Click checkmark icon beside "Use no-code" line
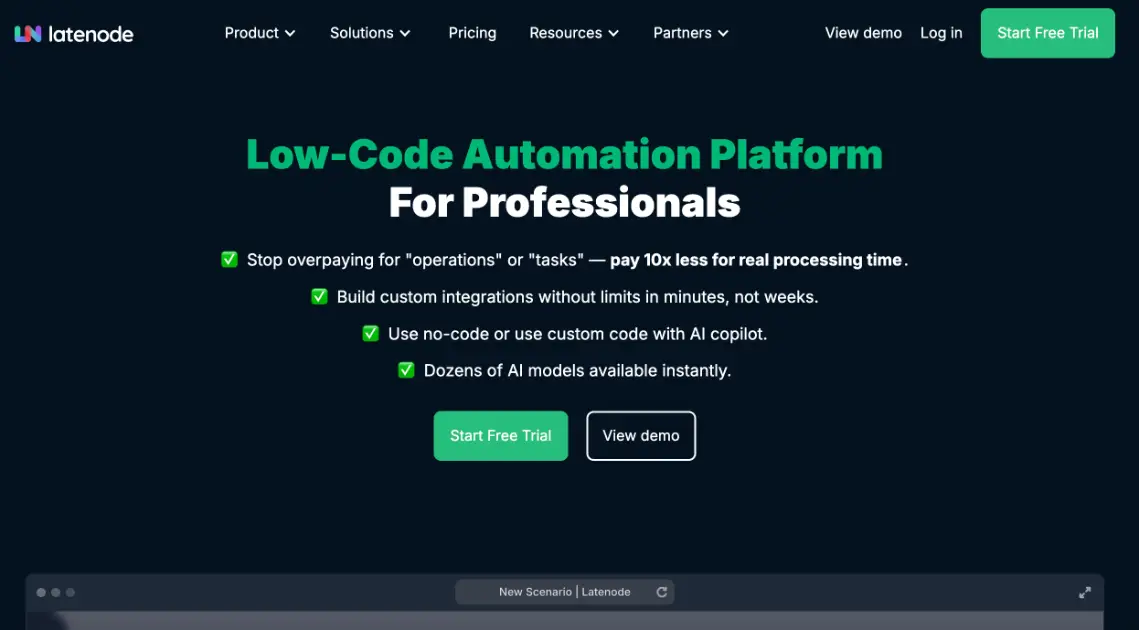The image size is (1139, 630). [371, 334]
